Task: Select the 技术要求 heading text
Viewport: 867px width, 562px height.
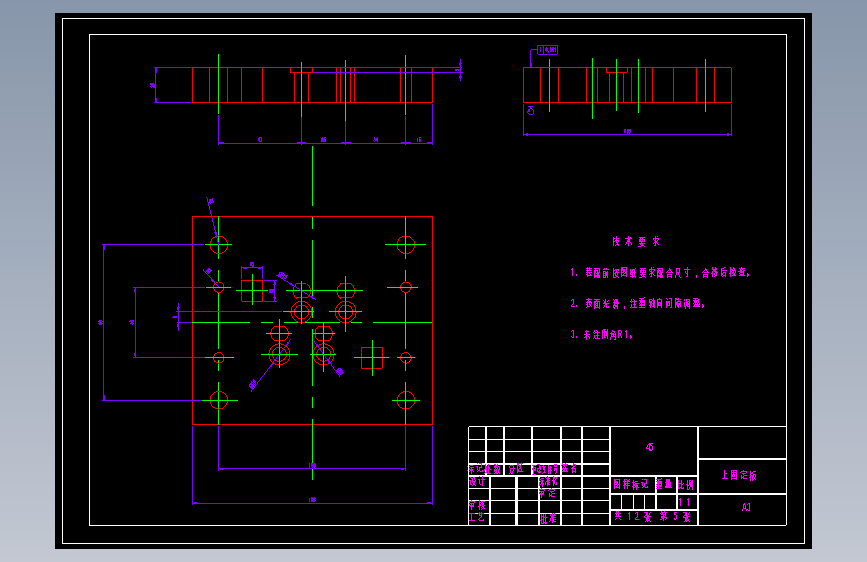Action: [x=636, y=241]
